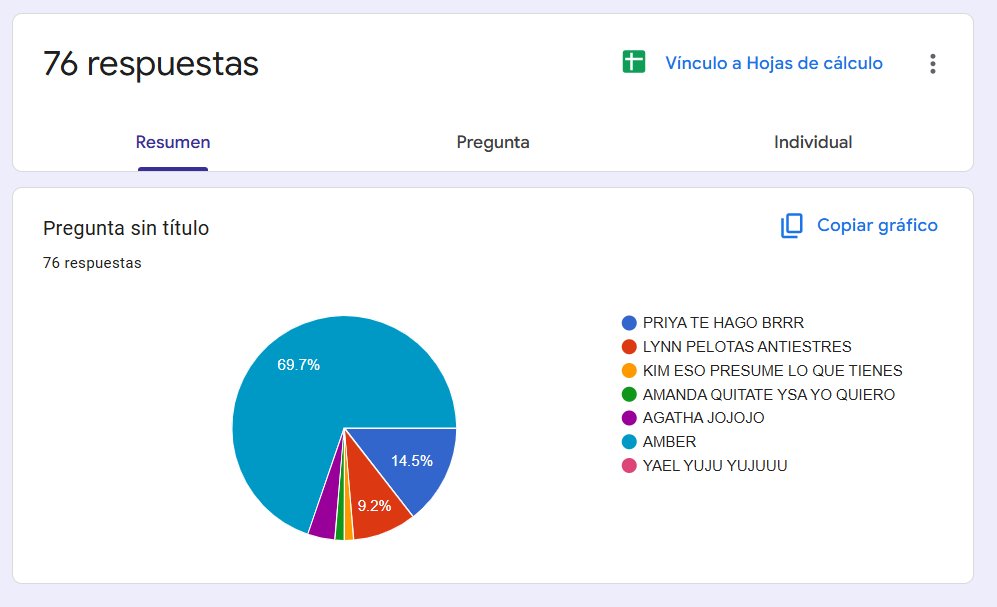Click blue legend dot for PRIYA
Image resolution: width=997 pixels, height=607 pixels.
coord(629,323)
